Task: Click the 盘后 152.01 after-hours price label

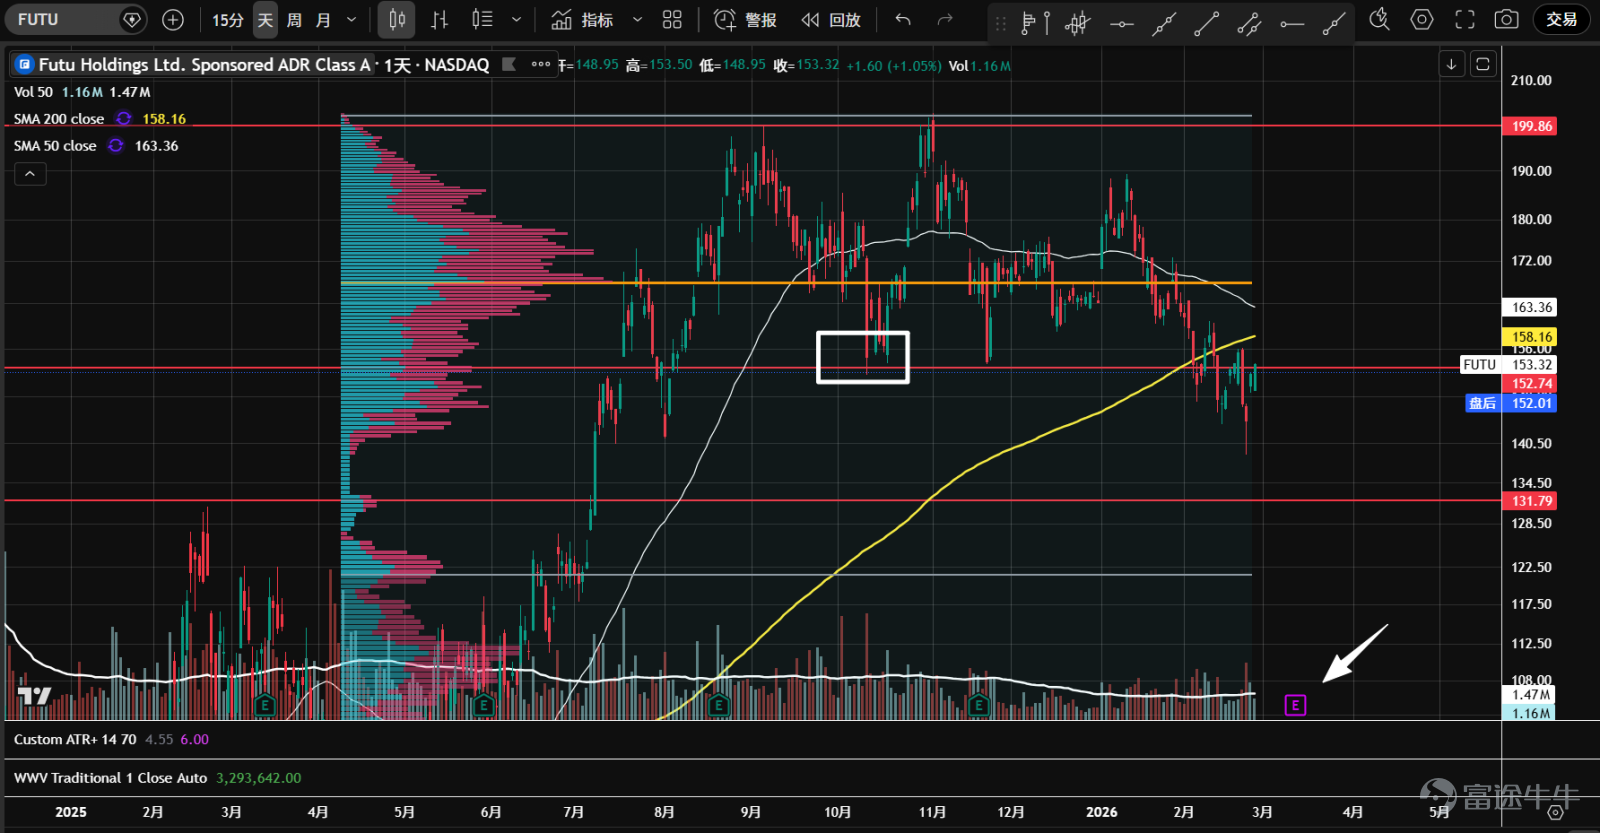Action: [1511, 403]
